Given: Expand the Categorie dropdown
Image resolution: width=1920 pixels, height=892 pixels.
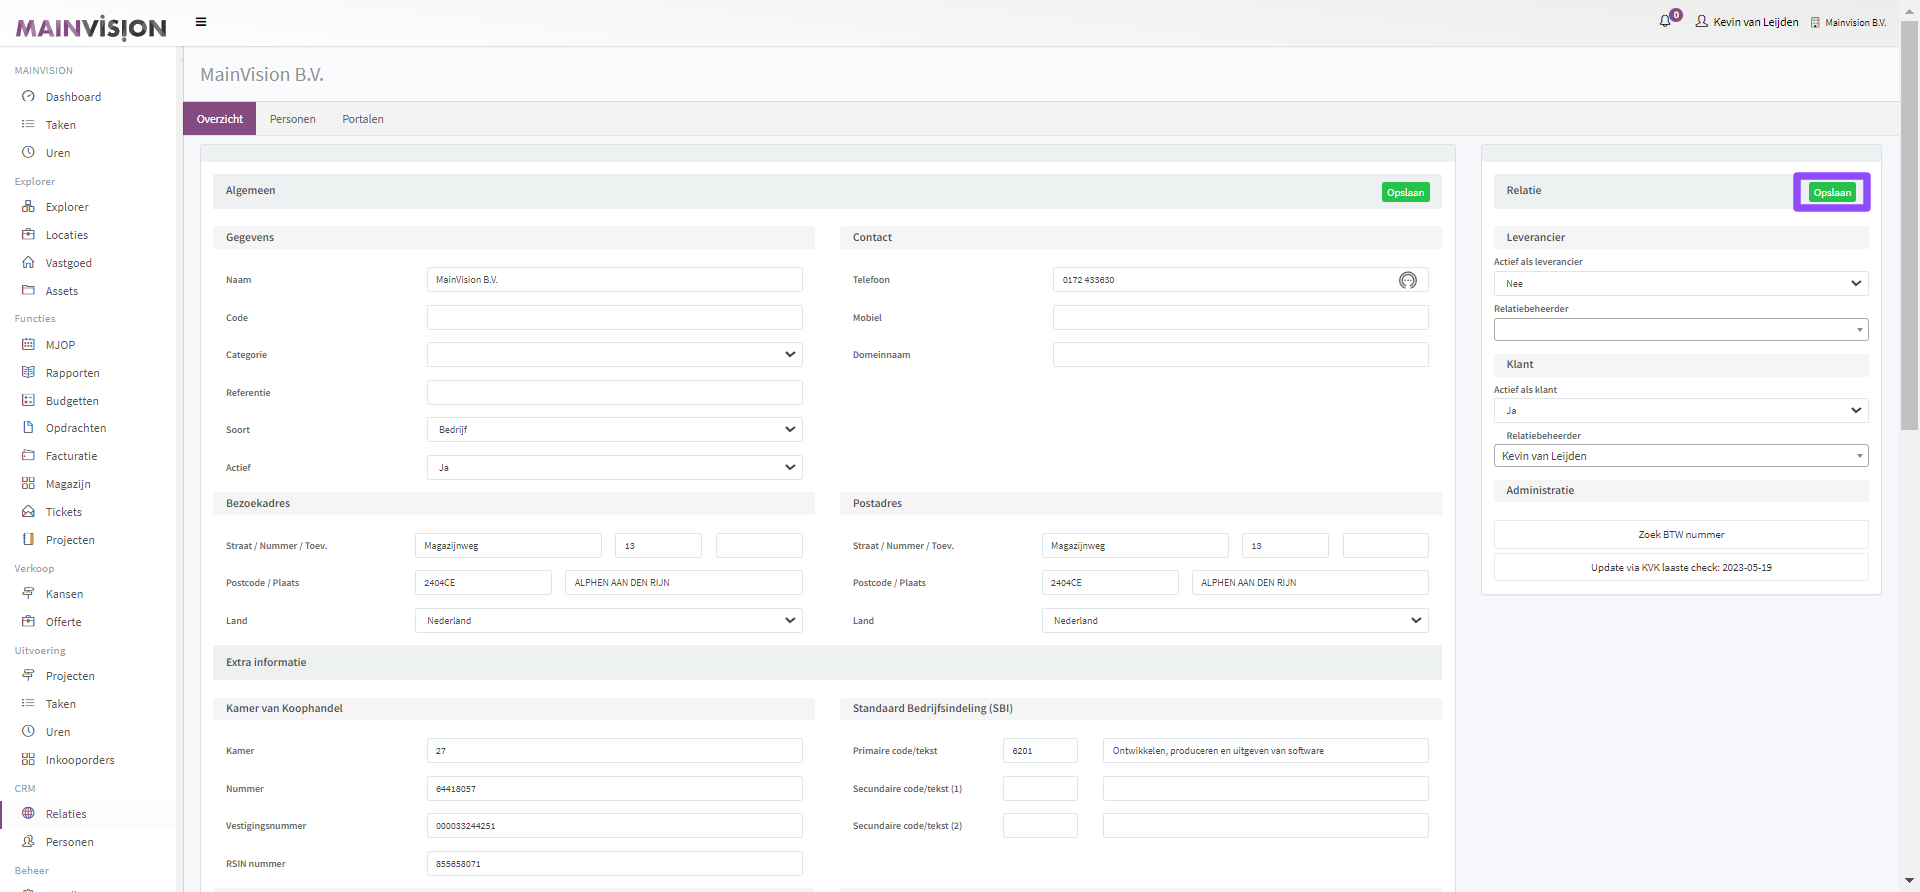Looking at the screenshot, I should [x=614, y=355].
